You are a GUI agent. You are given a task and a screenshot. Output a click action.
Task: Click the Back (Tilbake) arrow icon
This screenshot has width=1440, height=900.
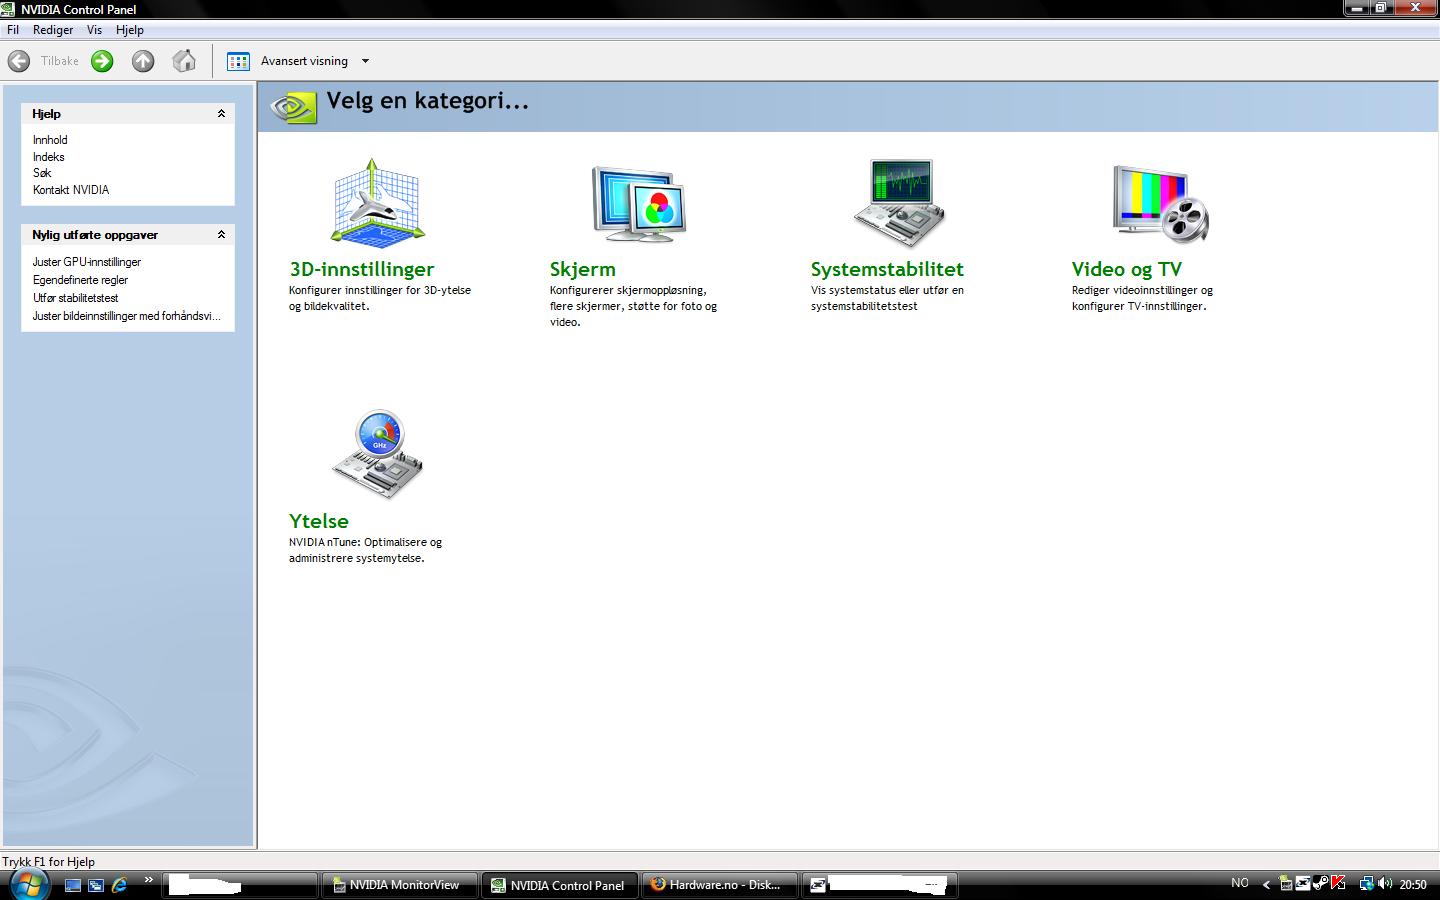pos(19,61)
